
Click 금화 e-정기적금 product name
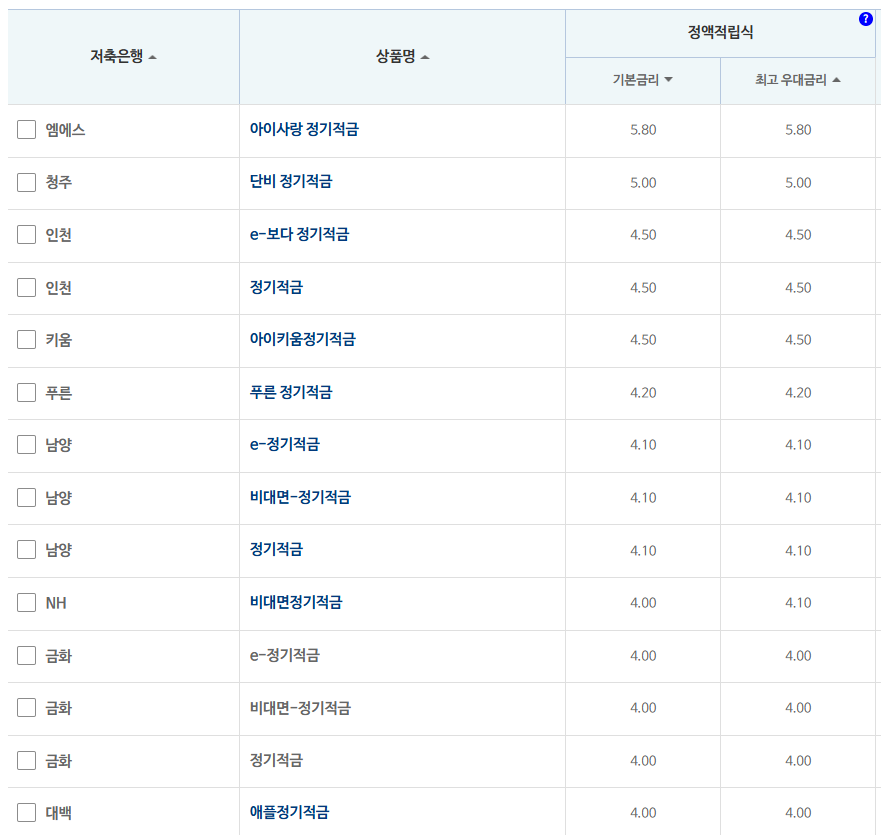285,655
